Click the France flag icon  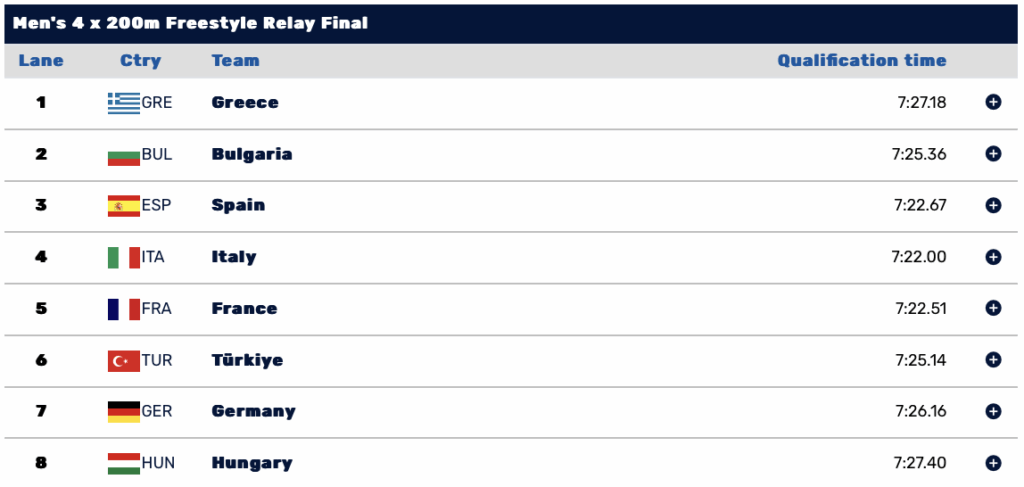(124, 309)
